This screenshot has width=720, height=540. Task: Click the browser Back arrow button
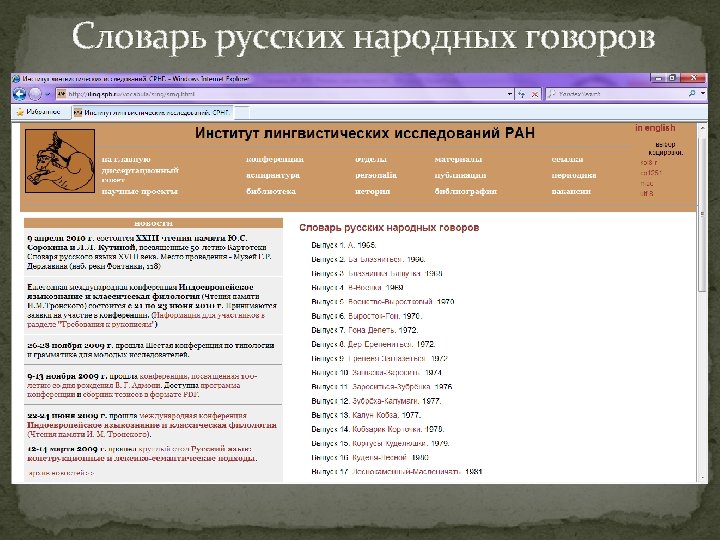(x=20, y=94)
